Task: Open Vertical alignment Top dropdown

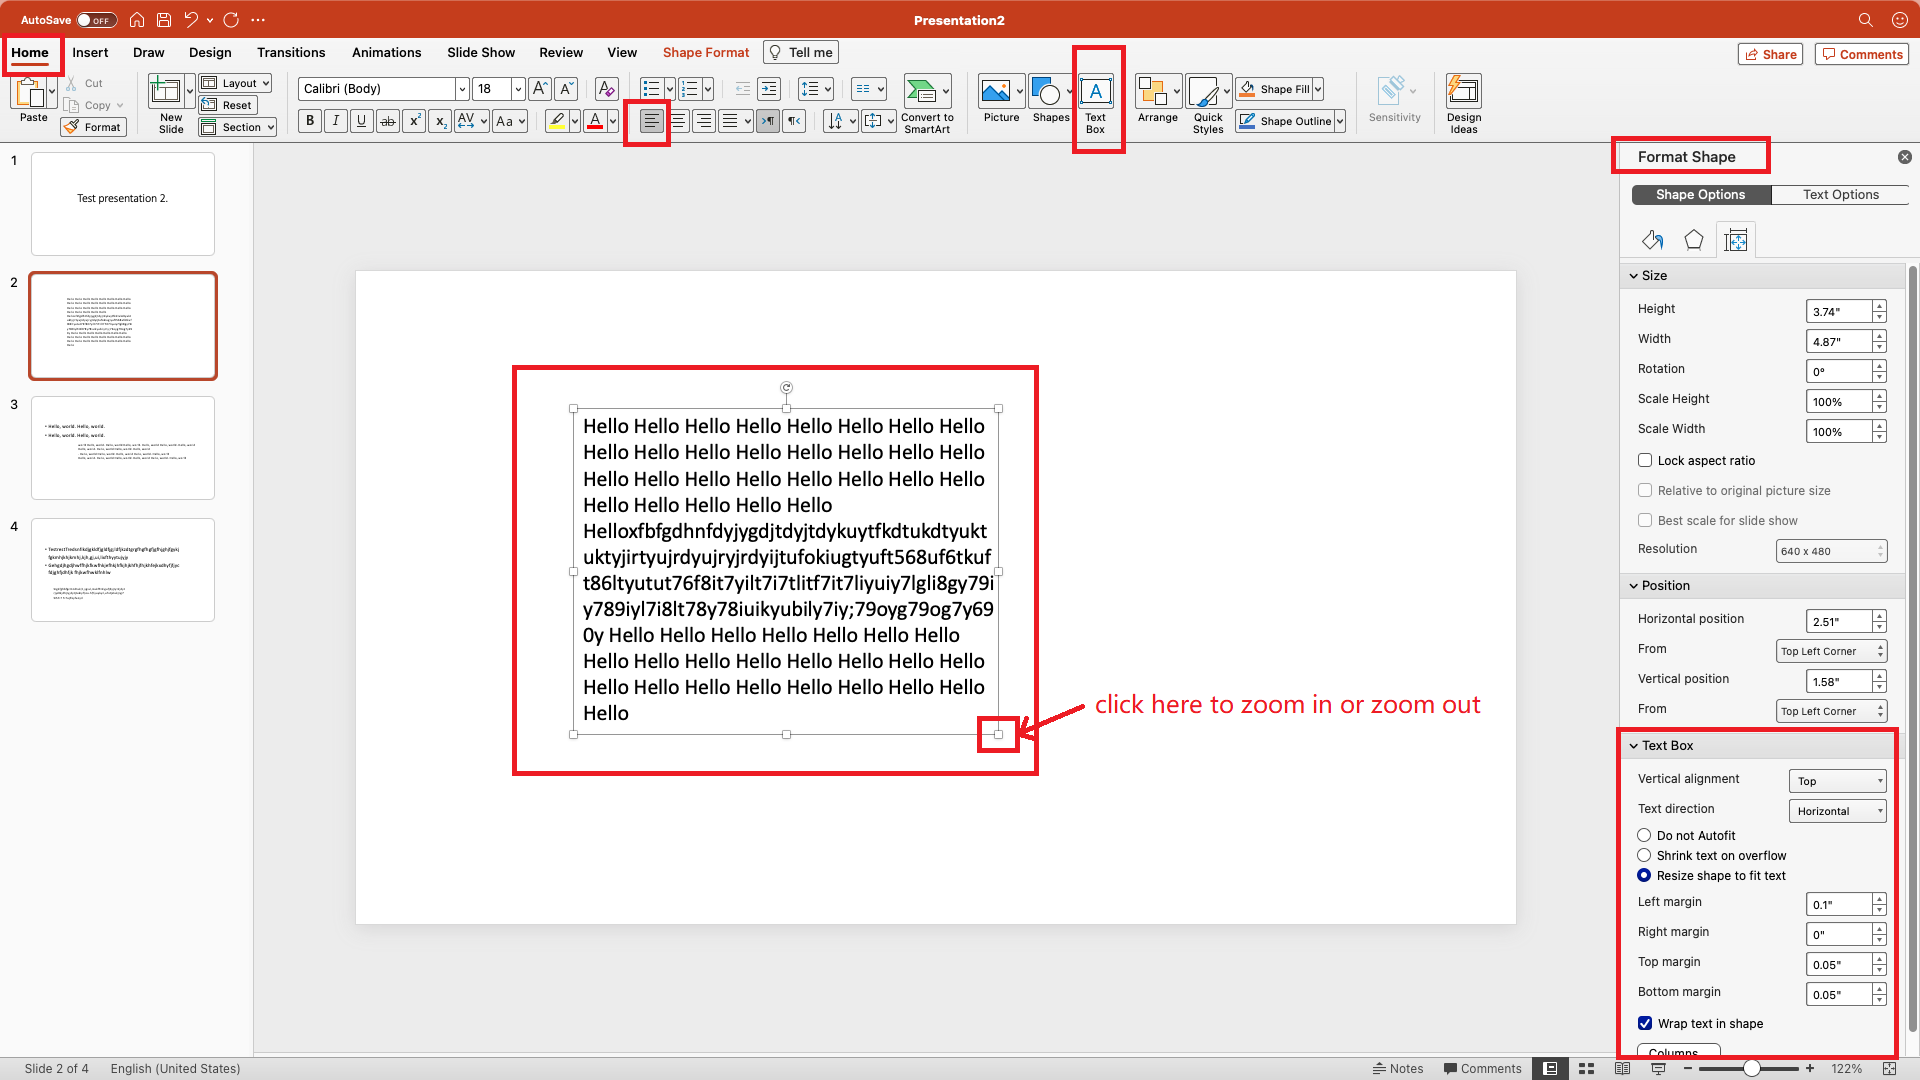Action: (1837, 781)
